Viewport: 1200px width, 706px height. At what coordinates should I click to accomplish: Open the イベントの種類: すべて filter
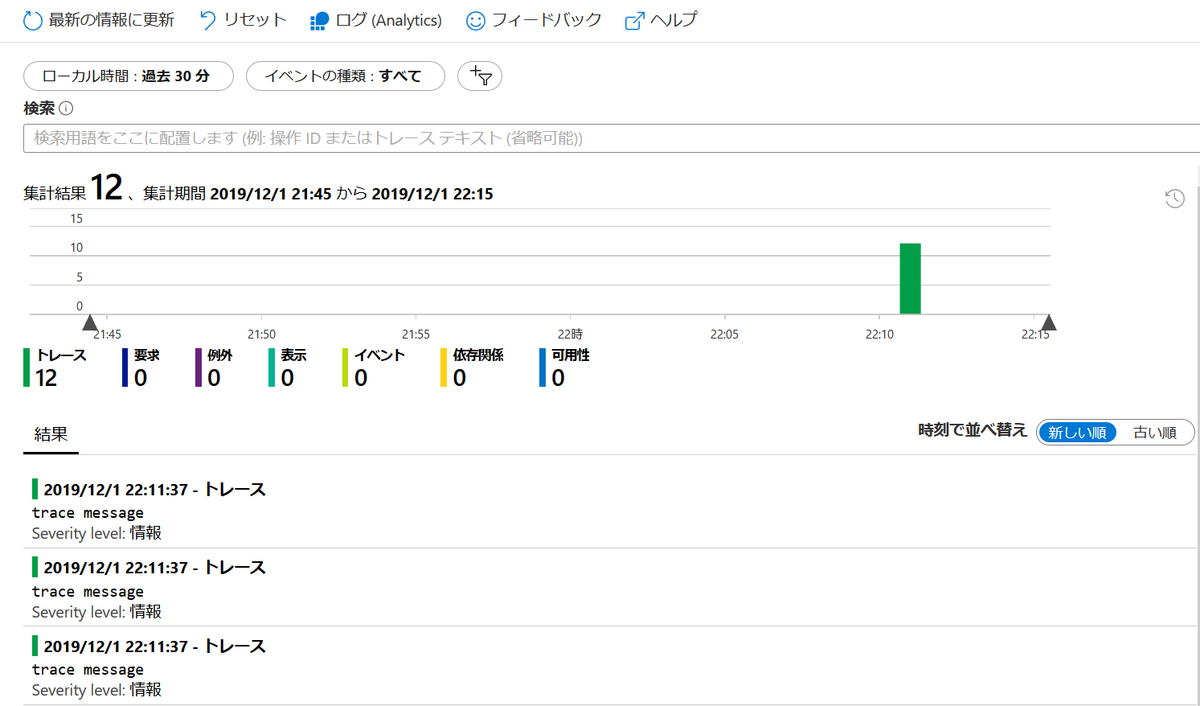[345, 76]
